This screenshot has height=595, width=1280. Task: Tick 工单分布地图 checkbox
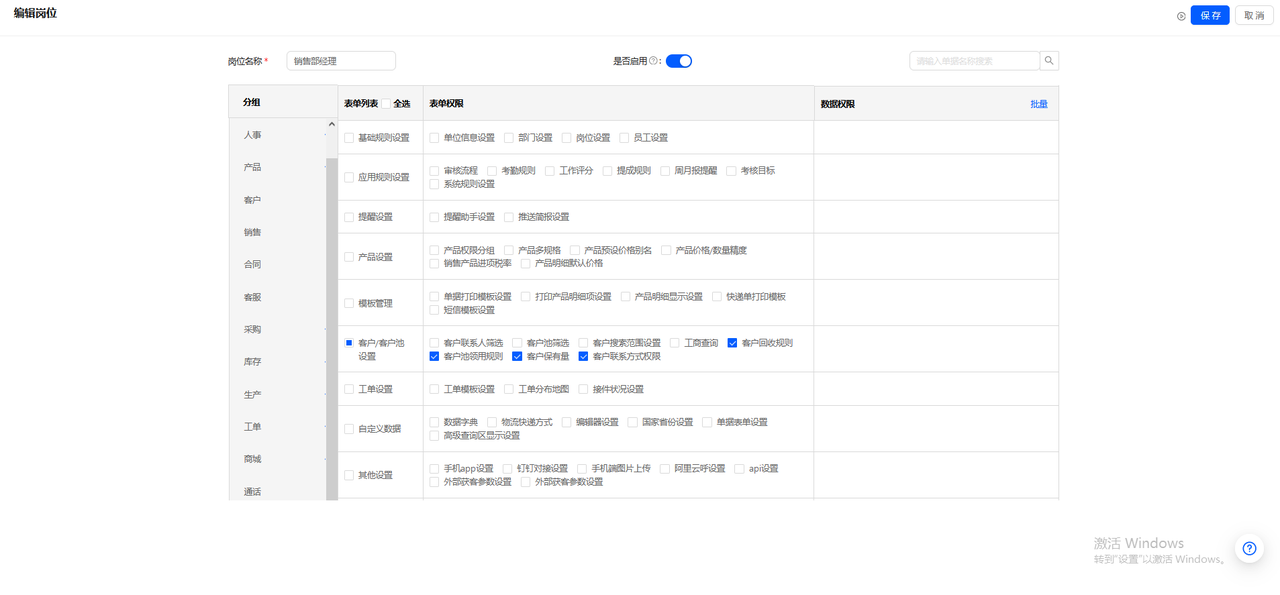[509, 389]
